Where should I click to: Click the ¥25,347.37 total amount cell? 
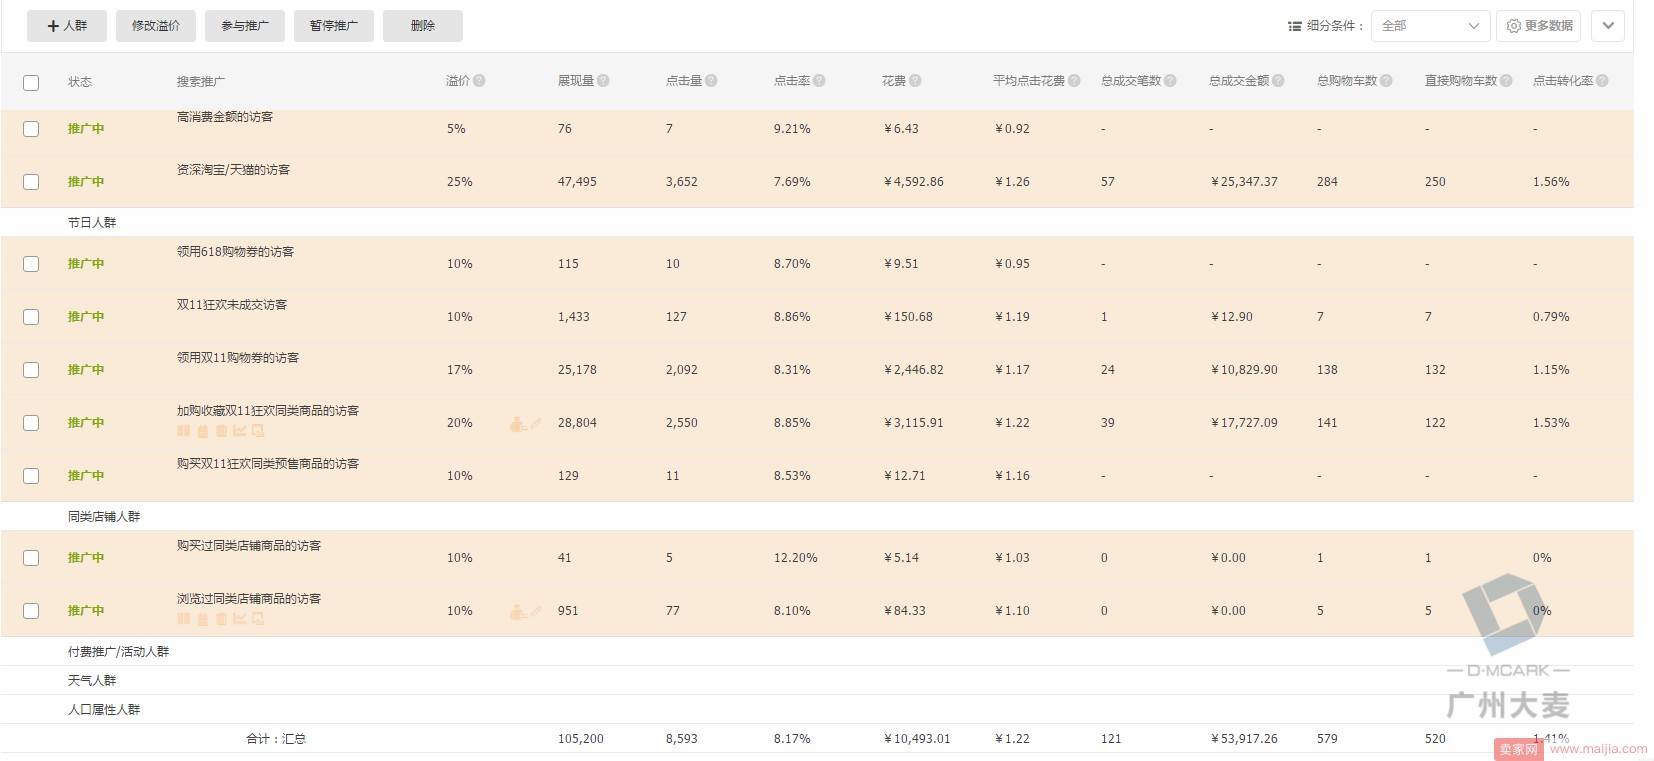click(x=1244, y=182)
